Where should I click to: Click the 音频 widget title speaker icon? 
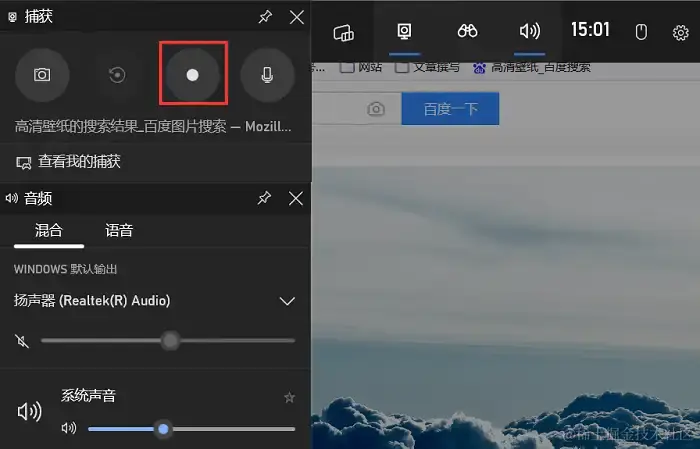coord(12,198)
